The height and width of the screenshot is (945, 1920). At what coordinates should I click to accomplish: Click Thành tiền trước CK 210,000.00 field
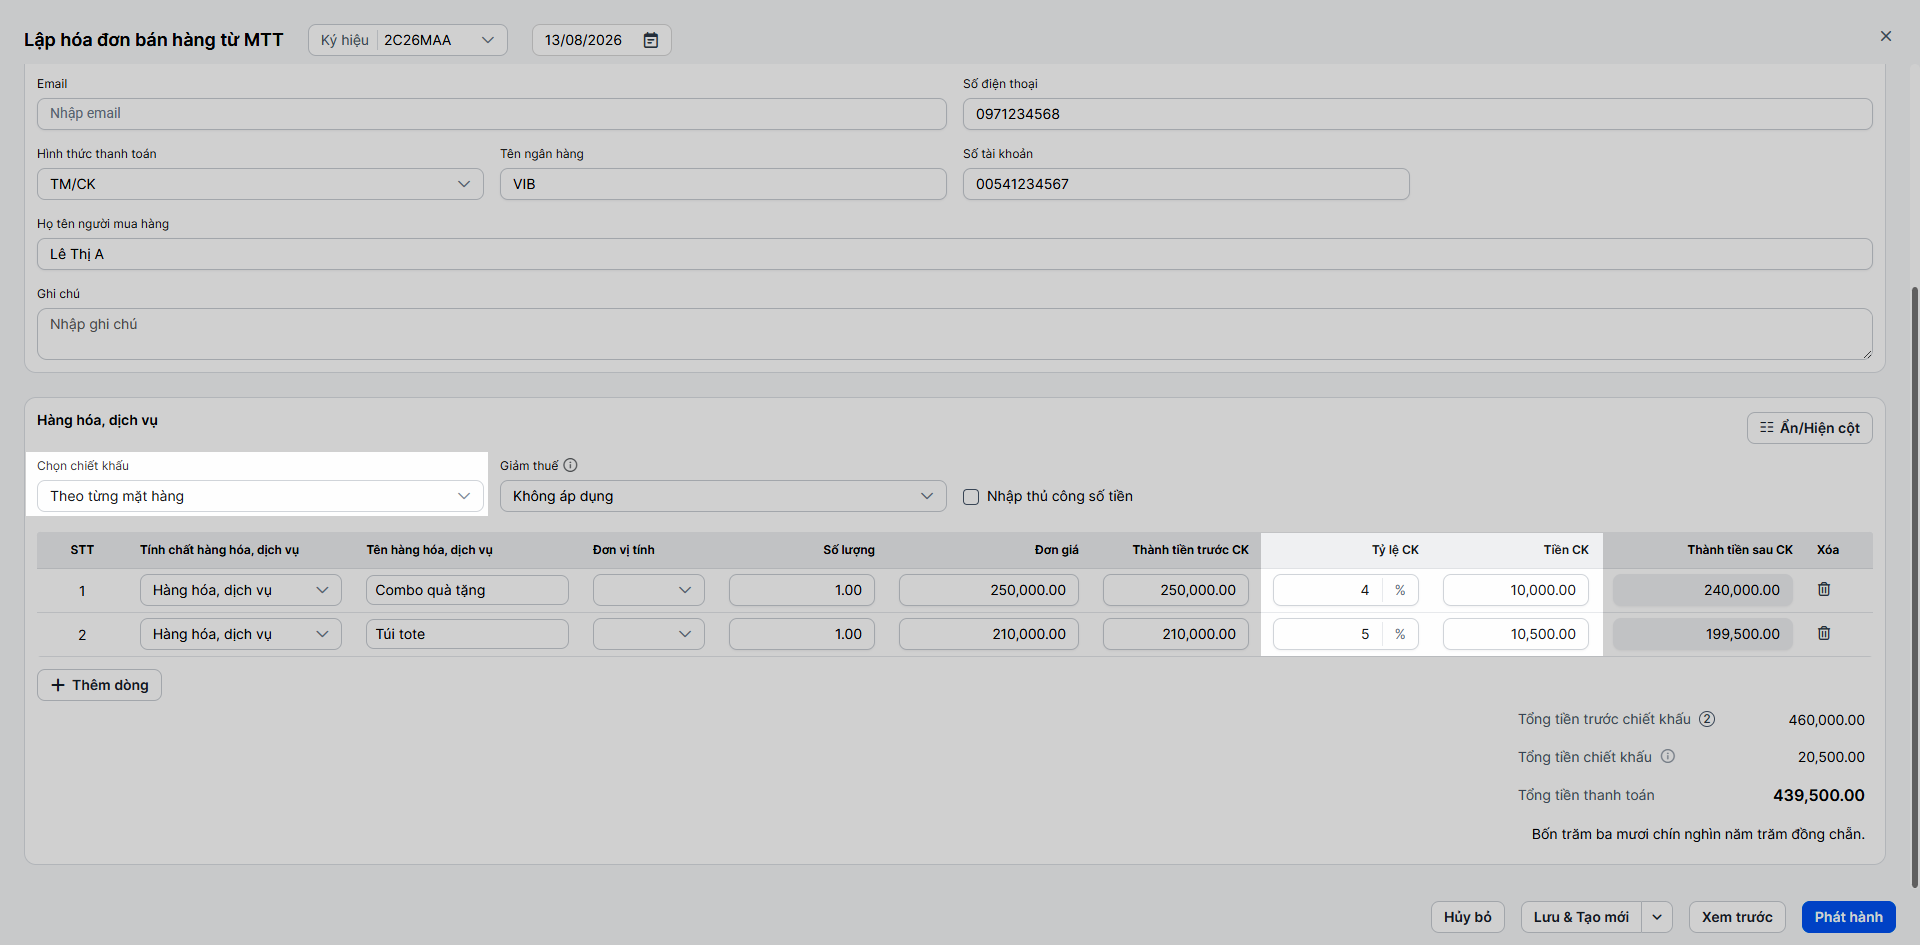(x=1176, y=634)
